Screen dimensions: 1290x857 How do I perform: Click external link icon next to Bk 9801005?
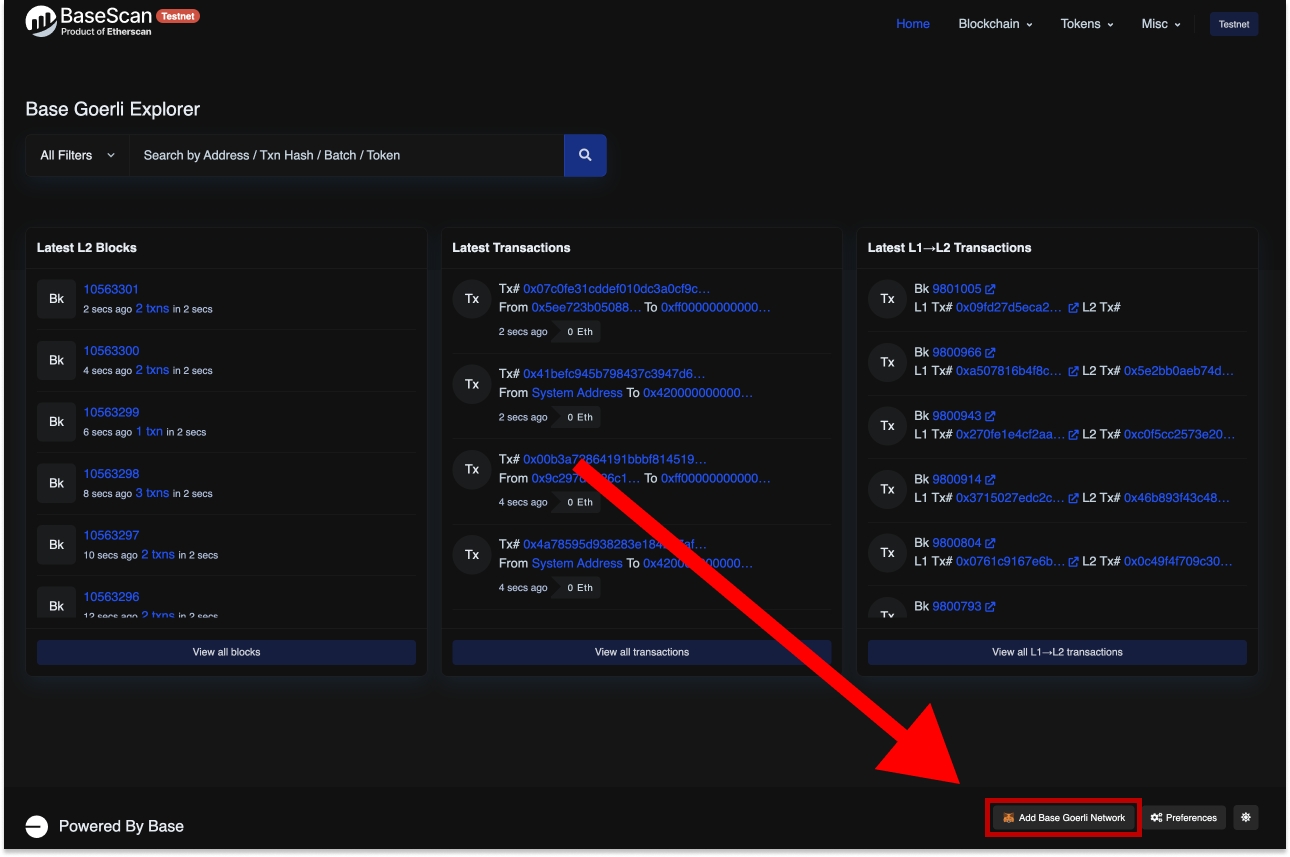tap(990, 290)
